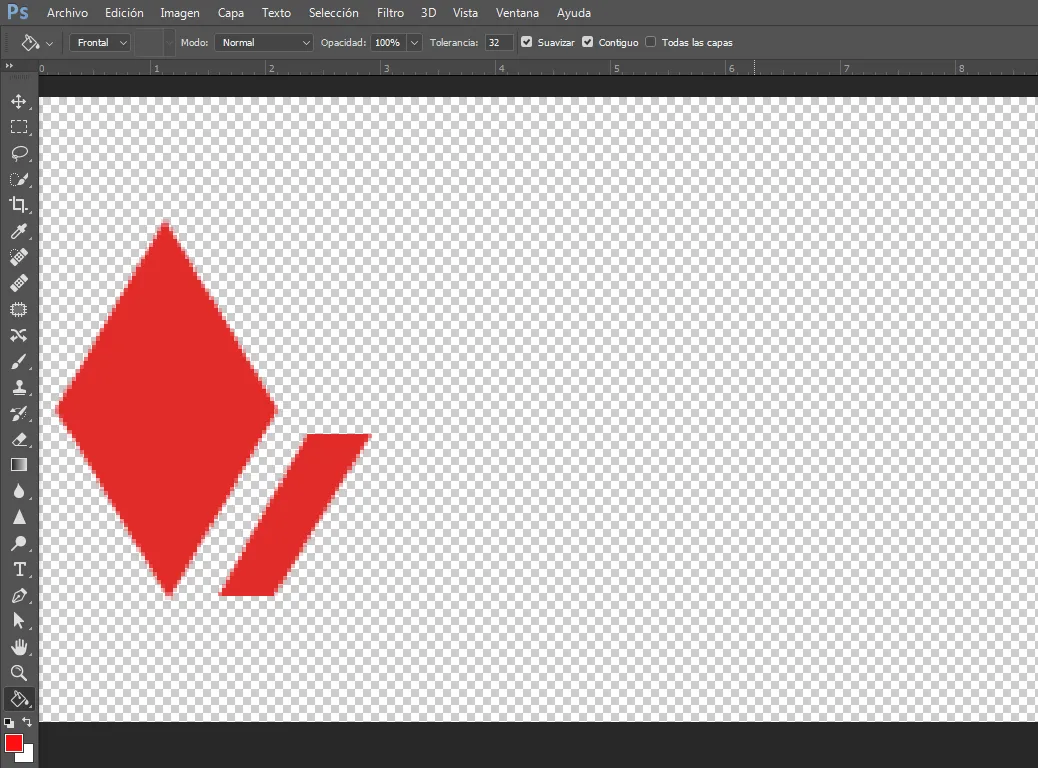Select the Clone Stamp tool
Viewport: 1038px width, 768px height.
click(19, 387)
